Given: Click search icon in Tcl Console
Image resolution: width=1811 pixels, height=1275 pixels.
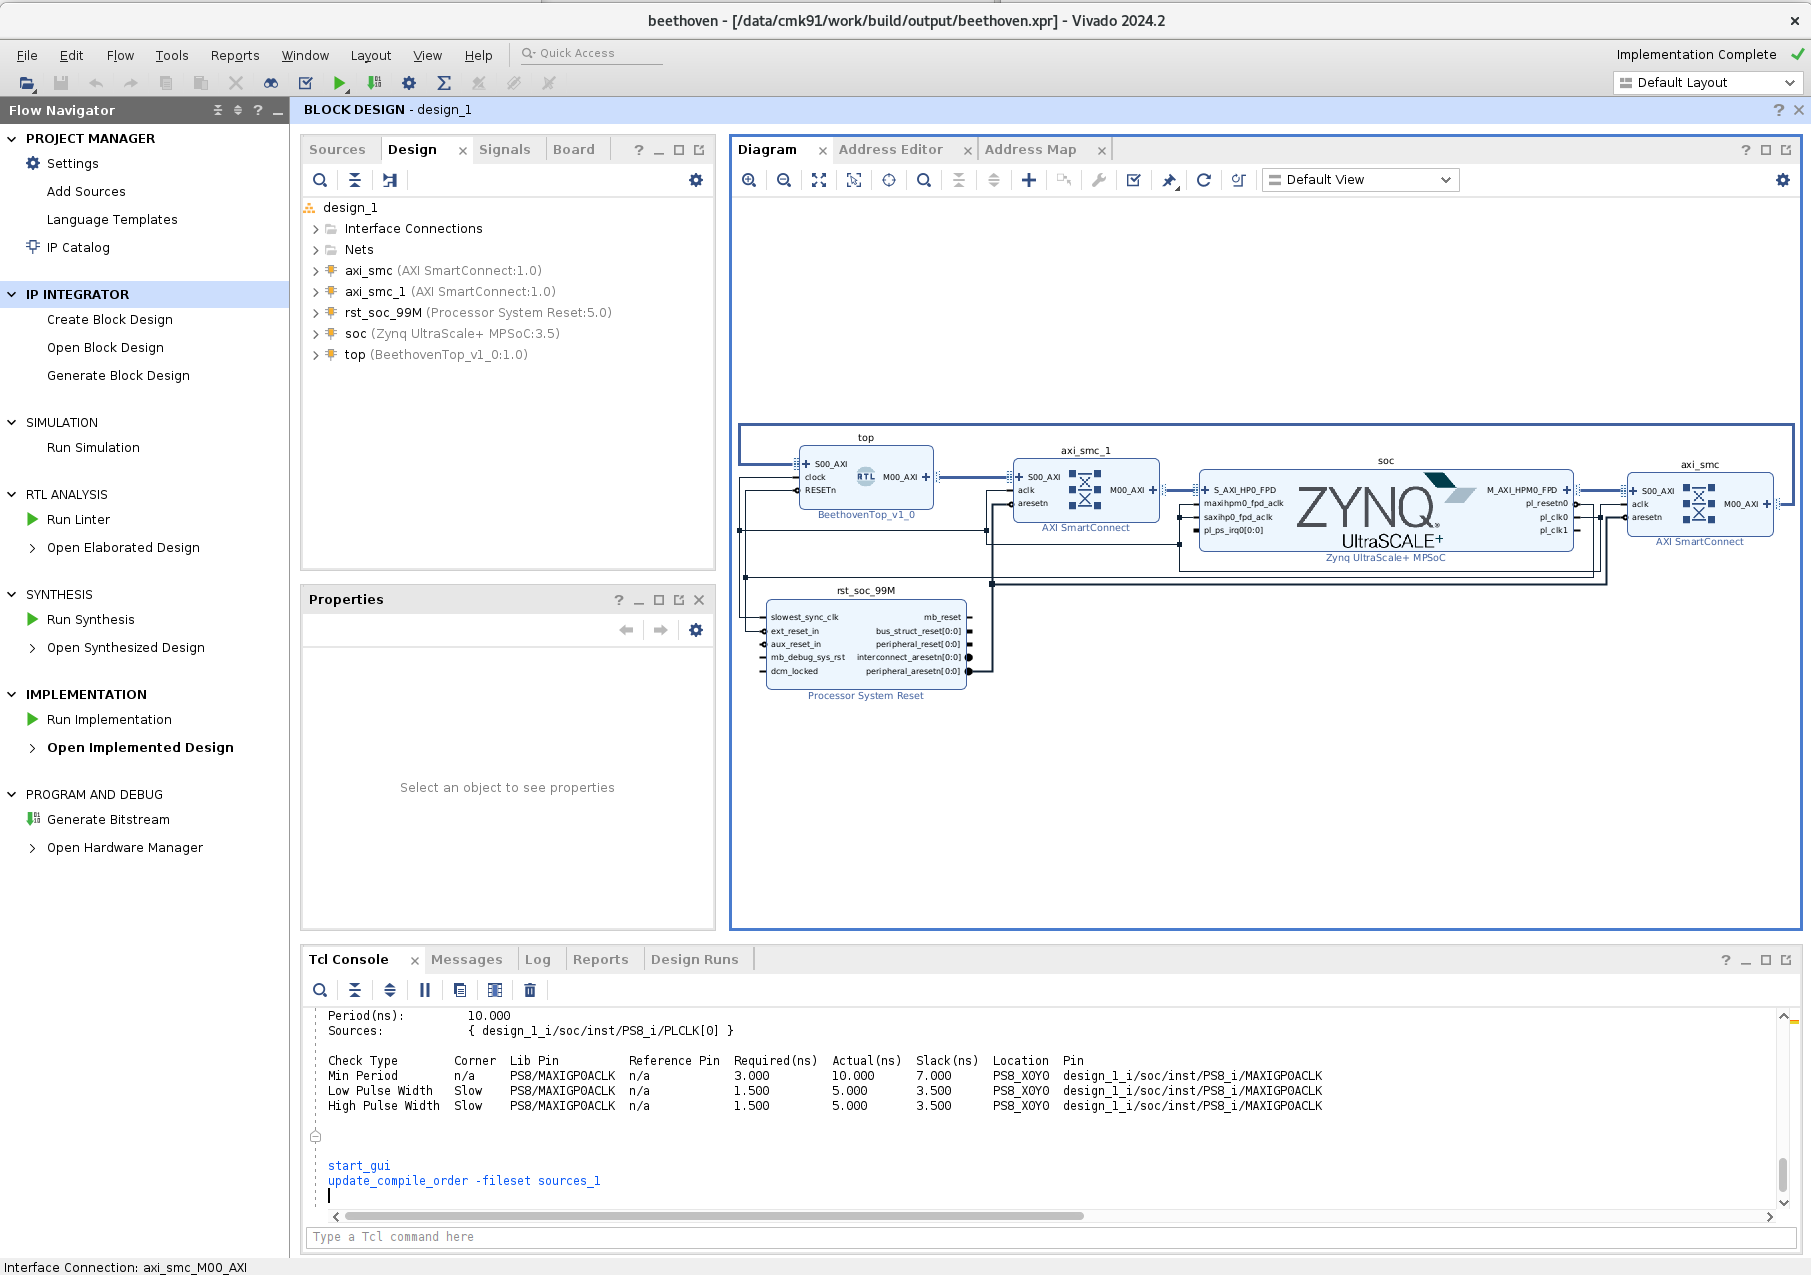Looking at the screenshot, I should [x=320, y=990].
